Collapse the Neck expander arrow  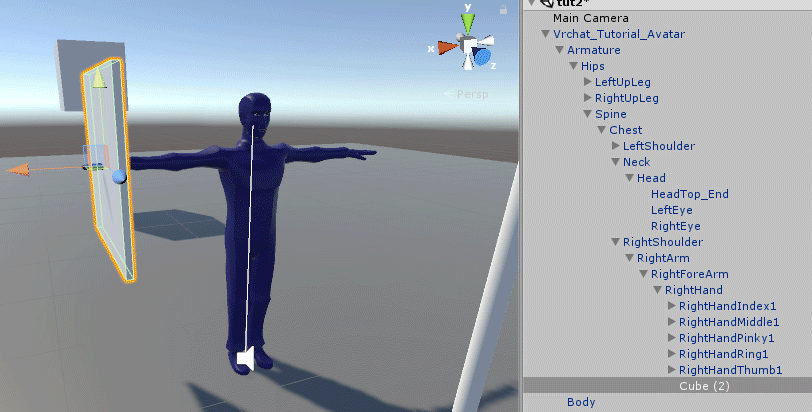point(615,162)
